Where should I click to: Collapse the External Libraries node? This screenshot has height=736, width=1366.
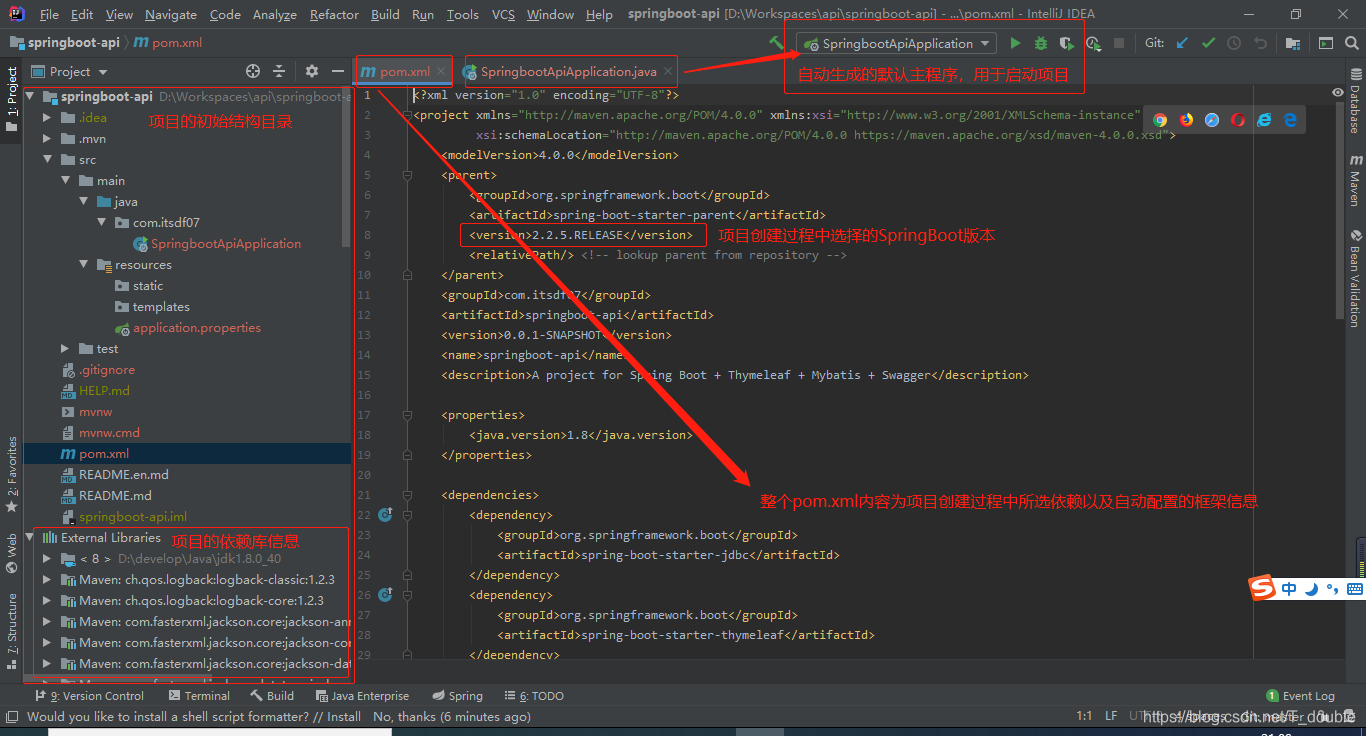click(31, 537)
